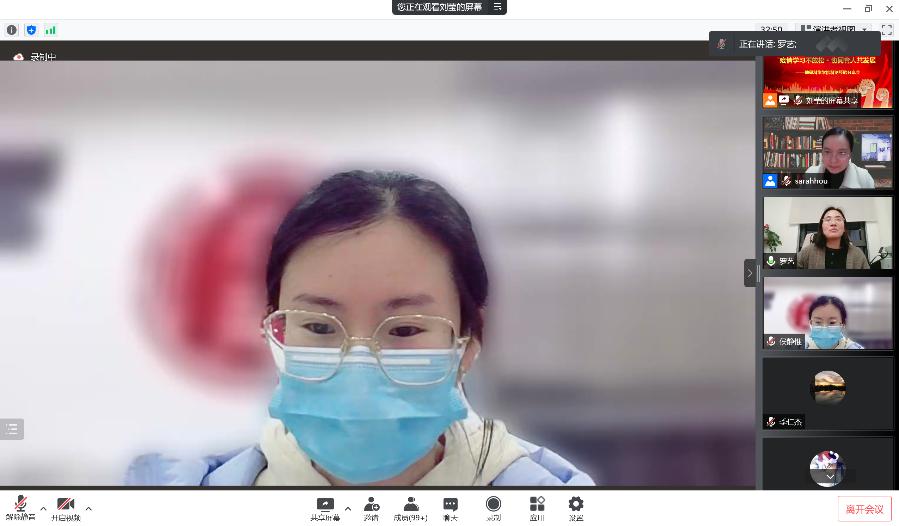Expand audio options arrow beside microphone

tap(43, 508)
